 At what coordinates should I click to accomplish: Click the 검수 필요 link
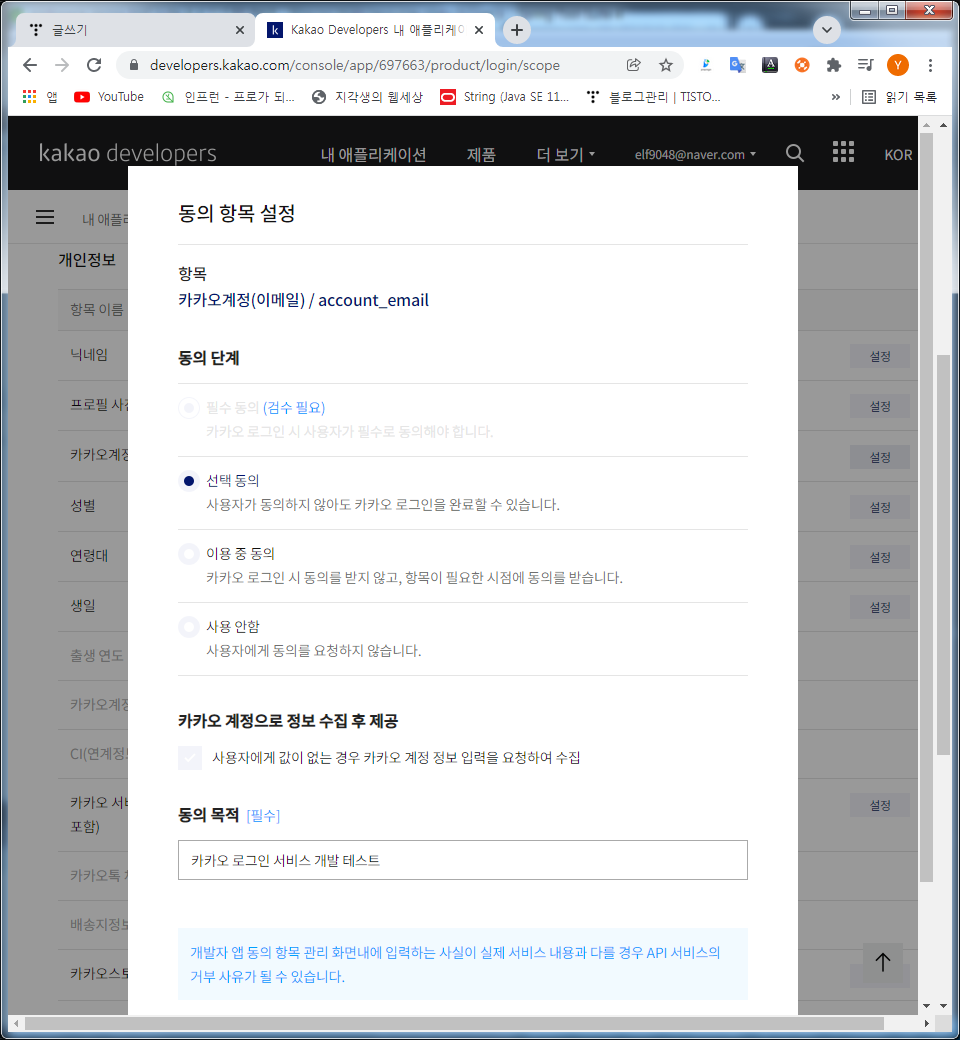294,408
